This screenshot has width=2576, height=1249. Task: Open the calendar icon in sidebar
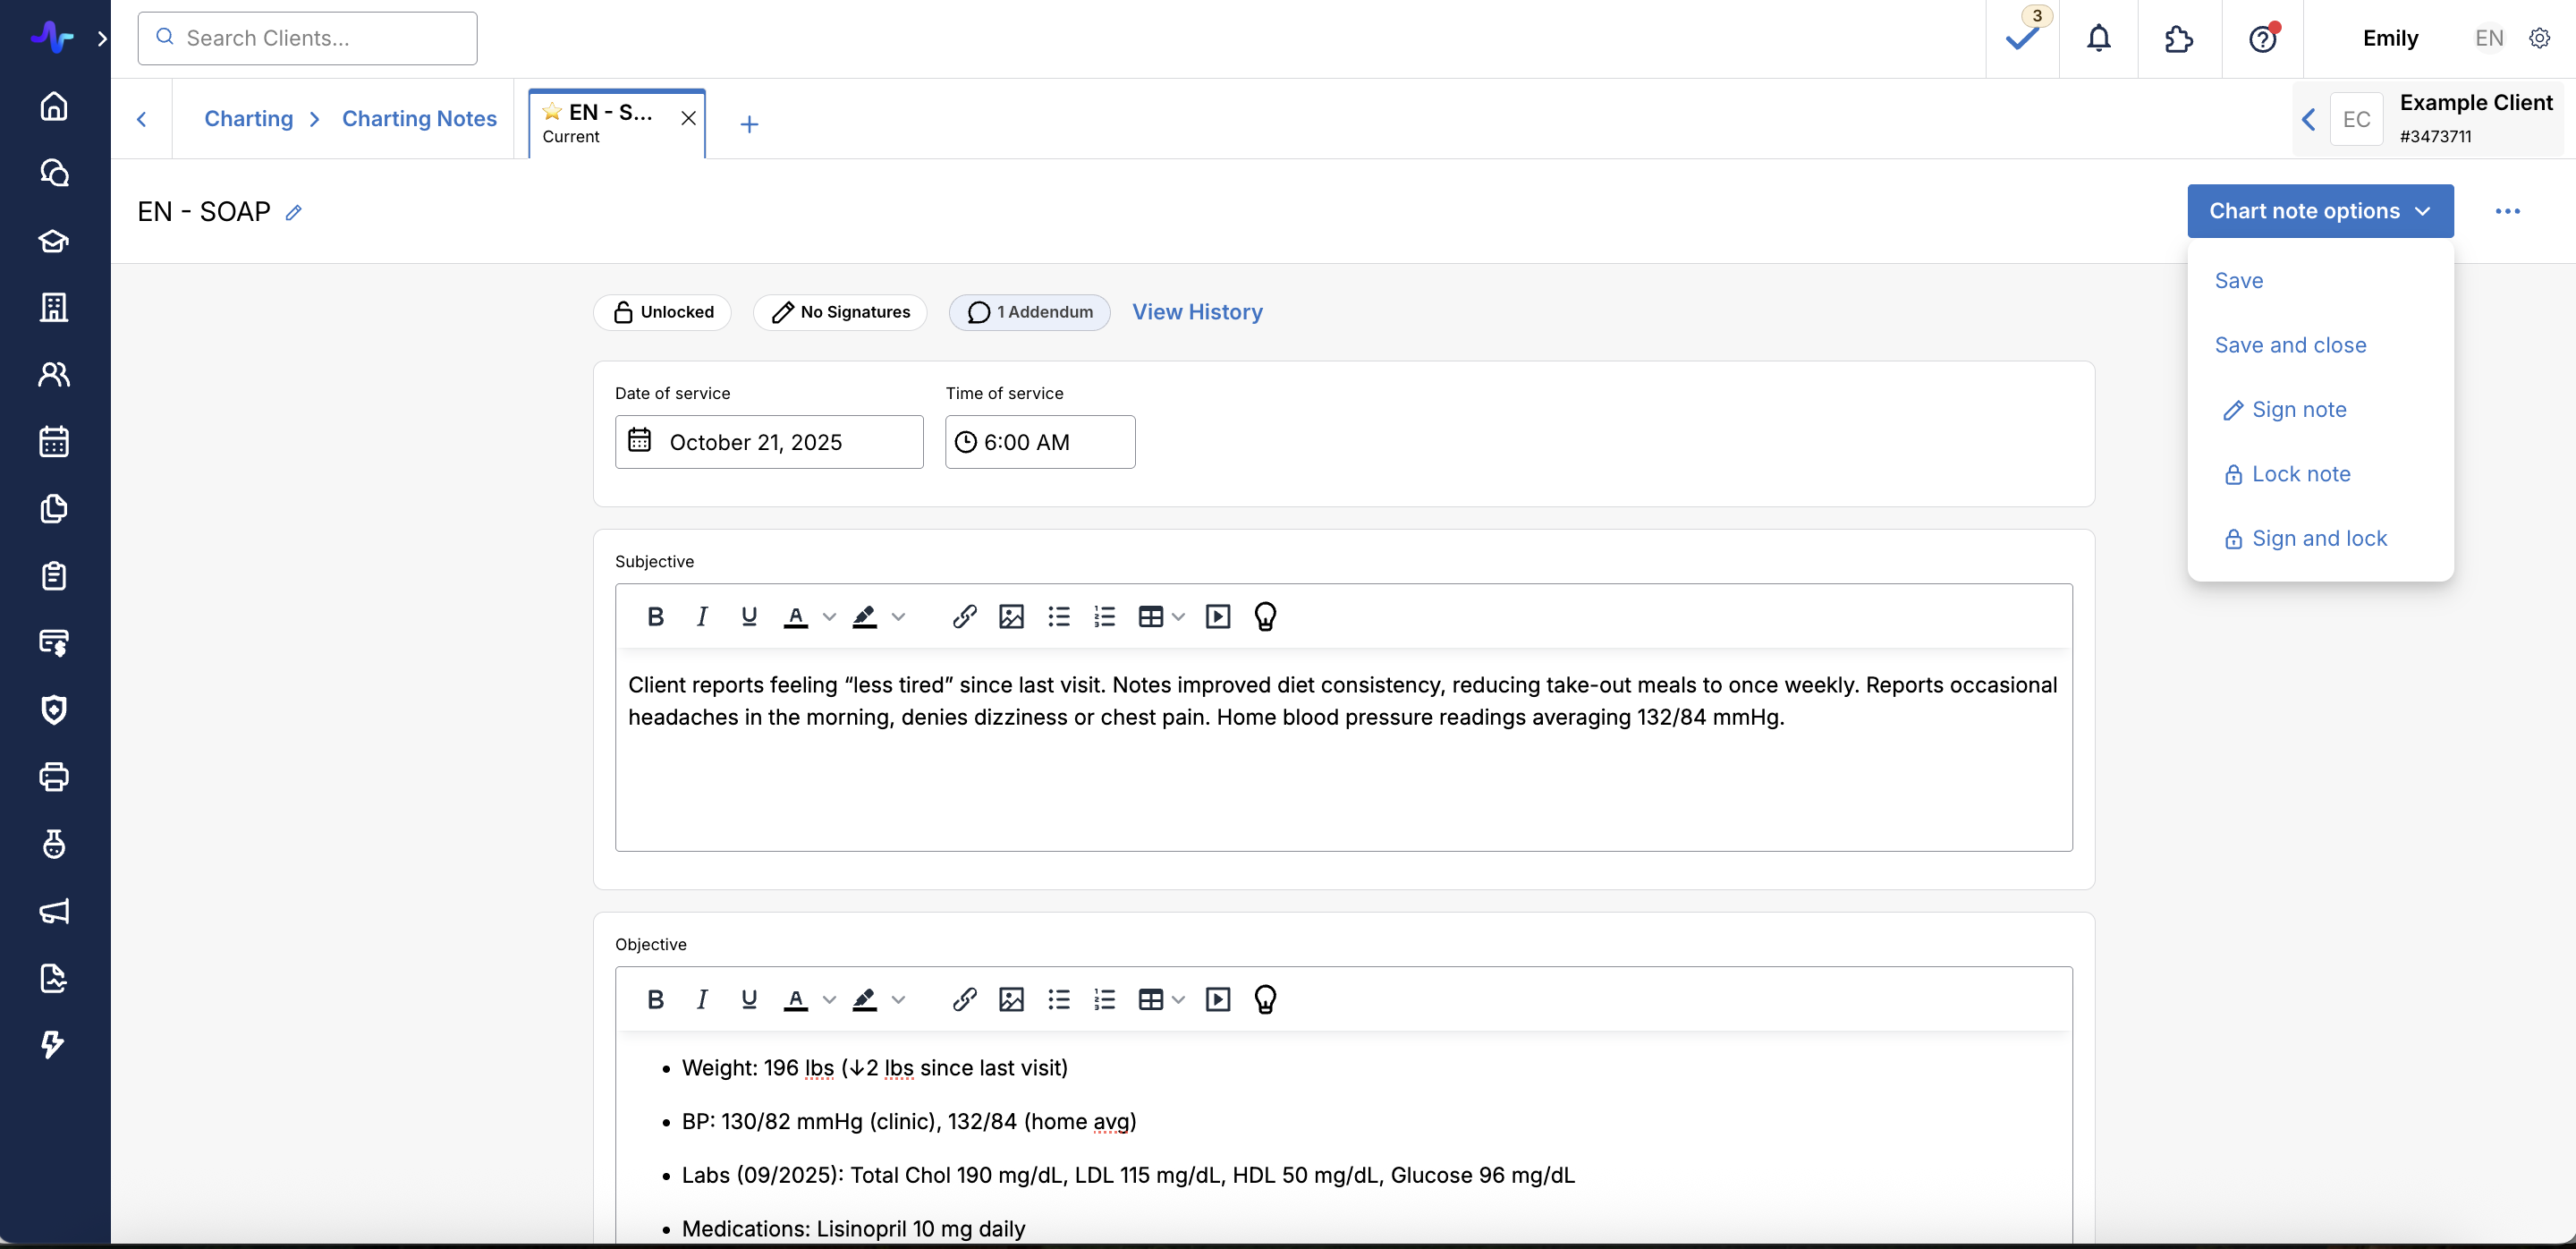[x=54, y=441]
